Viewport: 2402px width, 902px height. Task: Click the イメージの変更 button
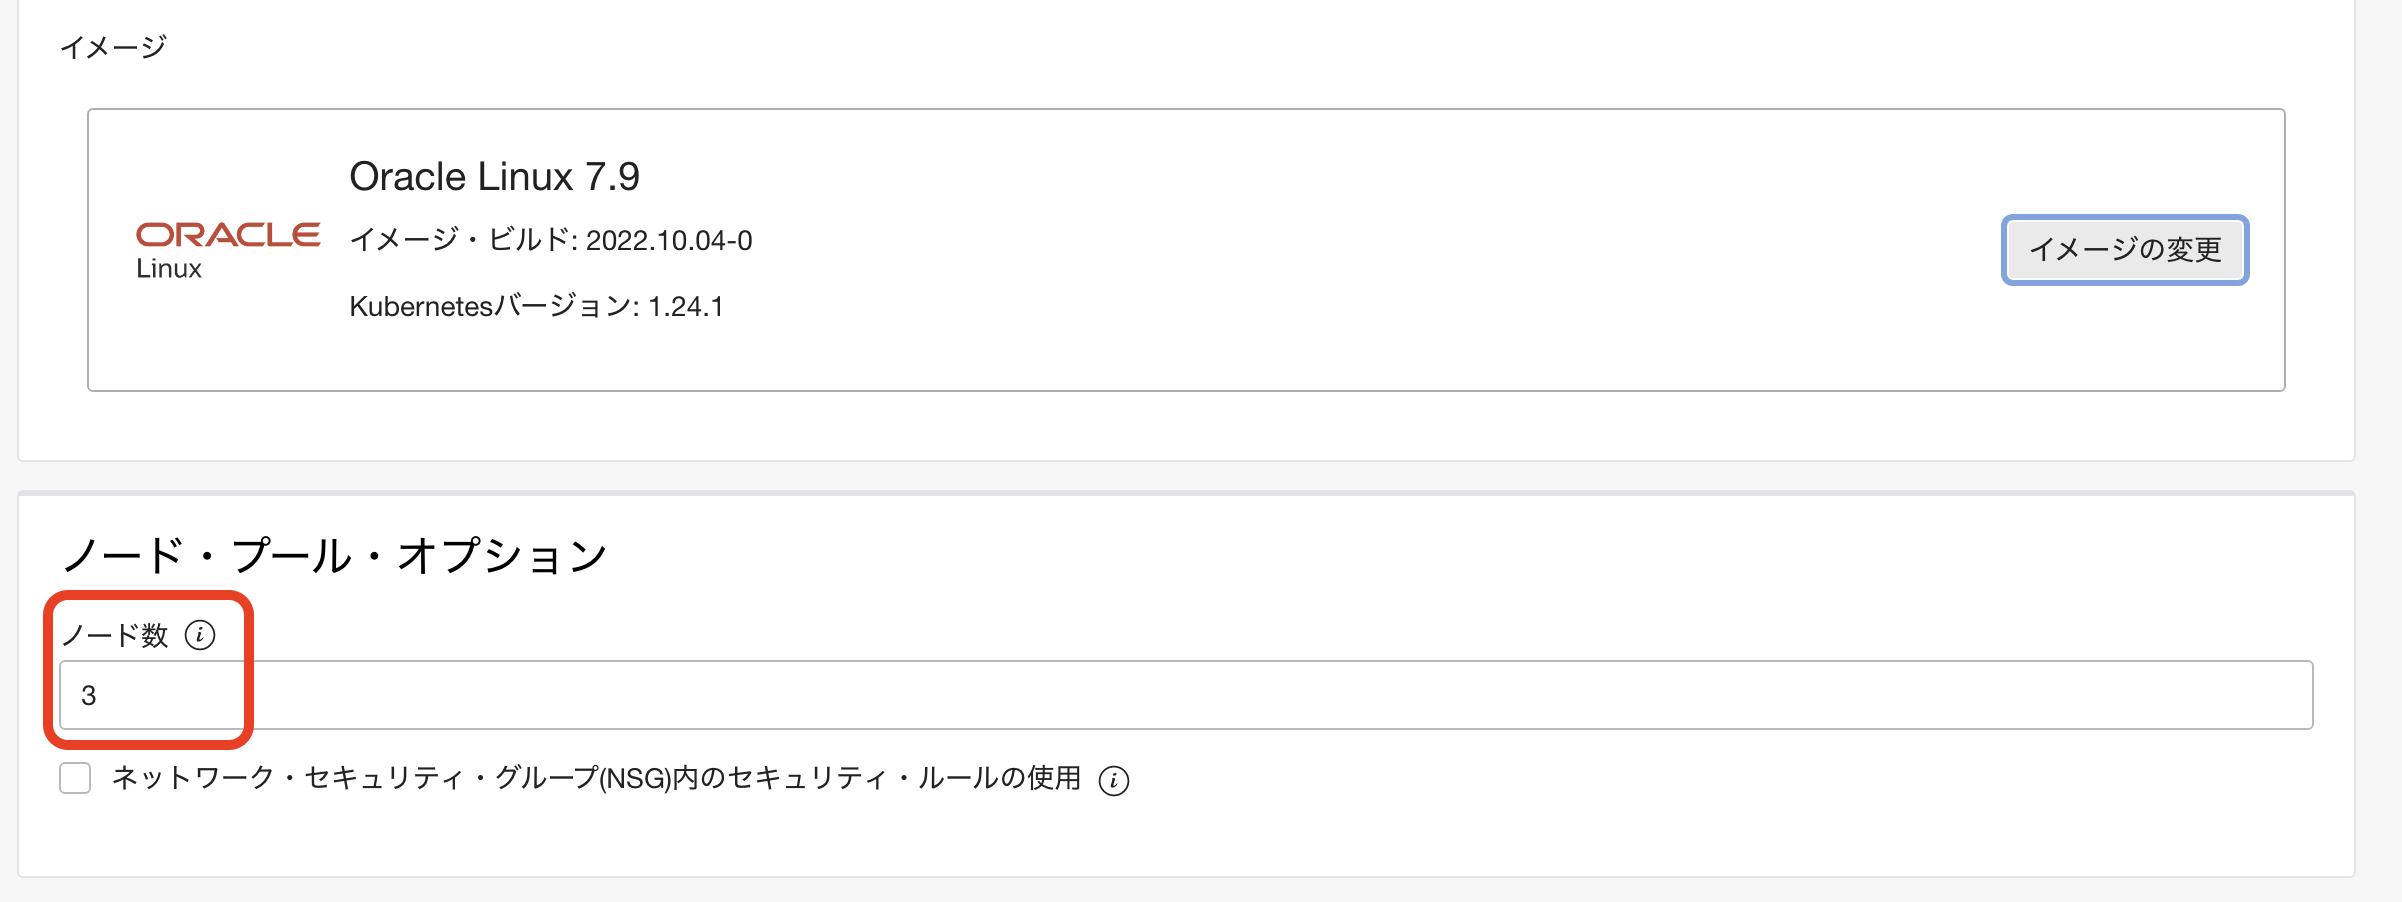(2125, 249)
